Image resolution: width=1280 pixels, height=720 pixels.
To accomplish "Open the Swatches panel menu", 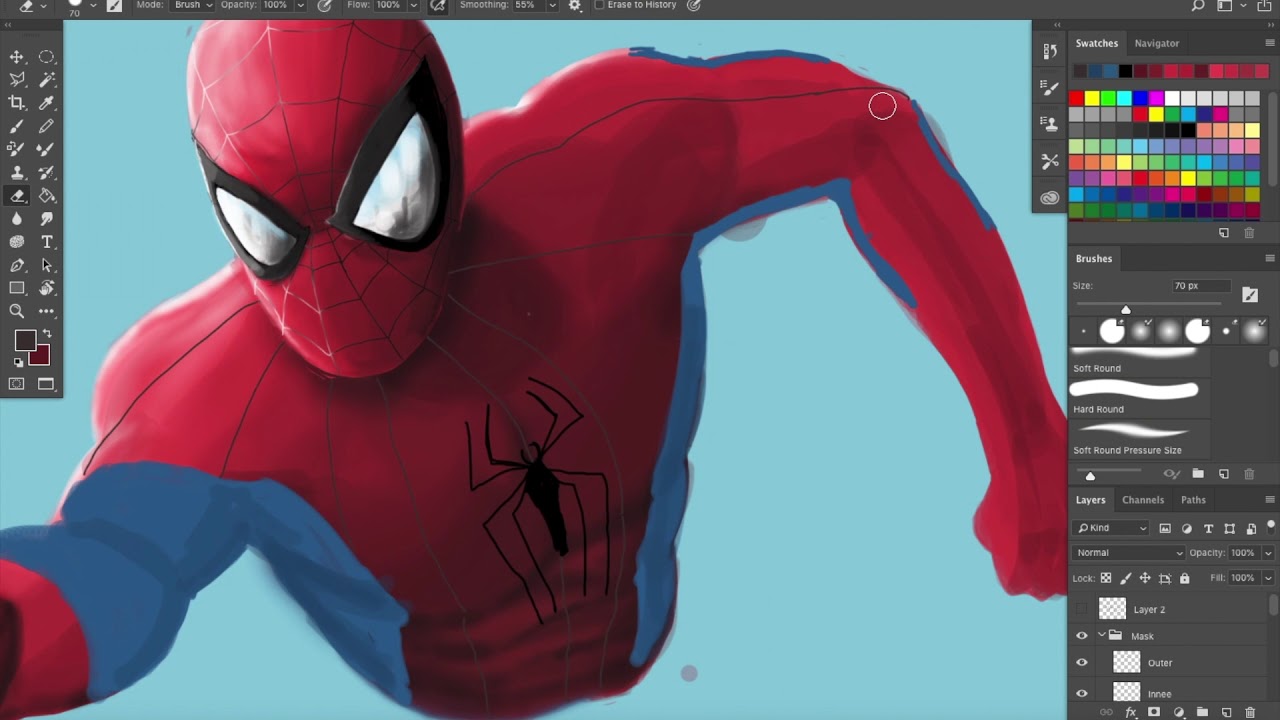I will 1270,43.
